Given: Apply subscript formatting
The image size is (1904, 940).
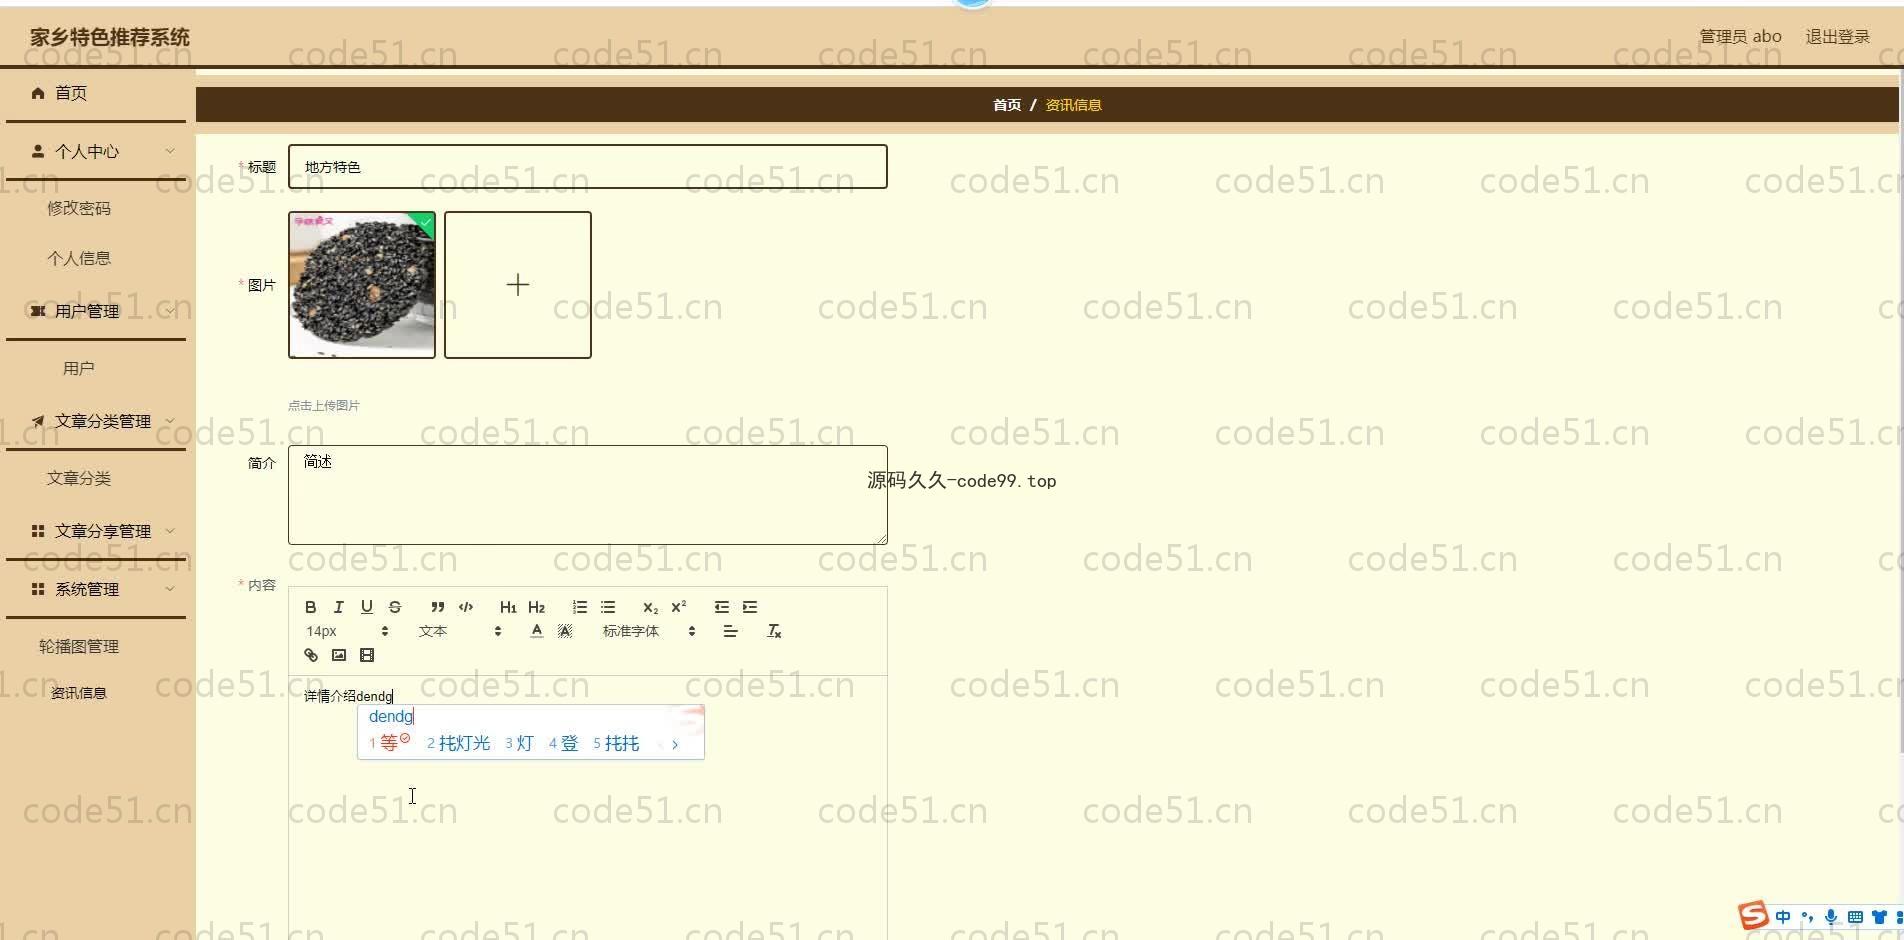Looking at the screenshot, I should click(x=650, y=607).
